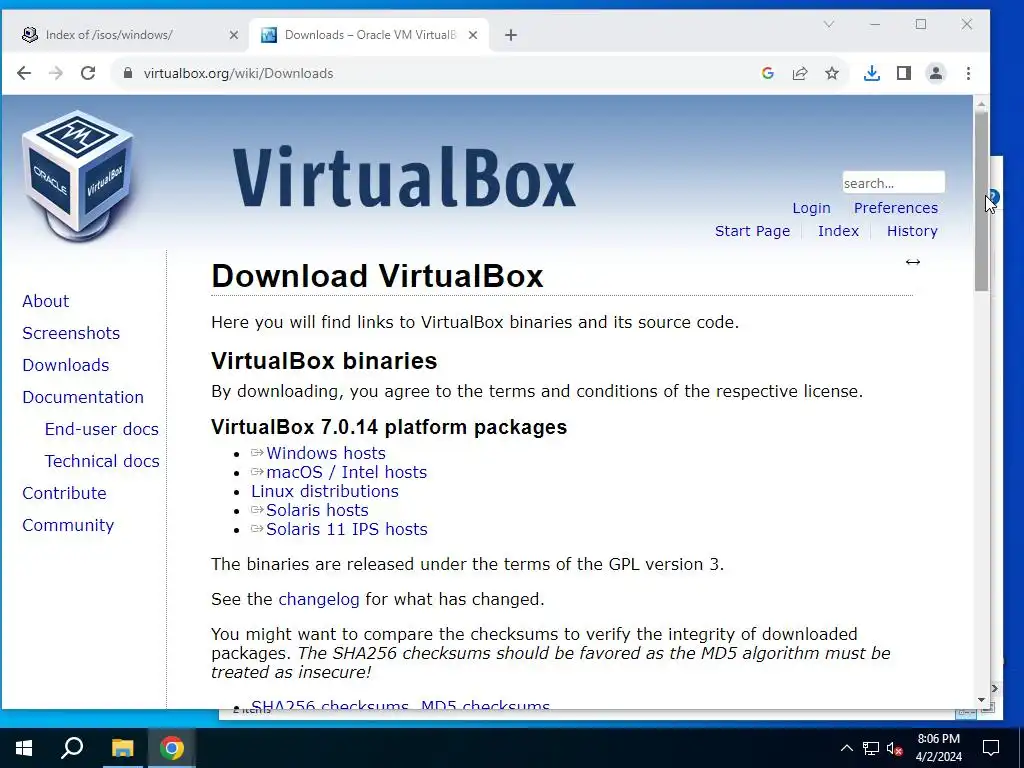Image resolution: width=1024 pixels, height=768 pixels.
Task: Click the padlock site info icon
Action: pyautogui.click(x=128, y=73)
